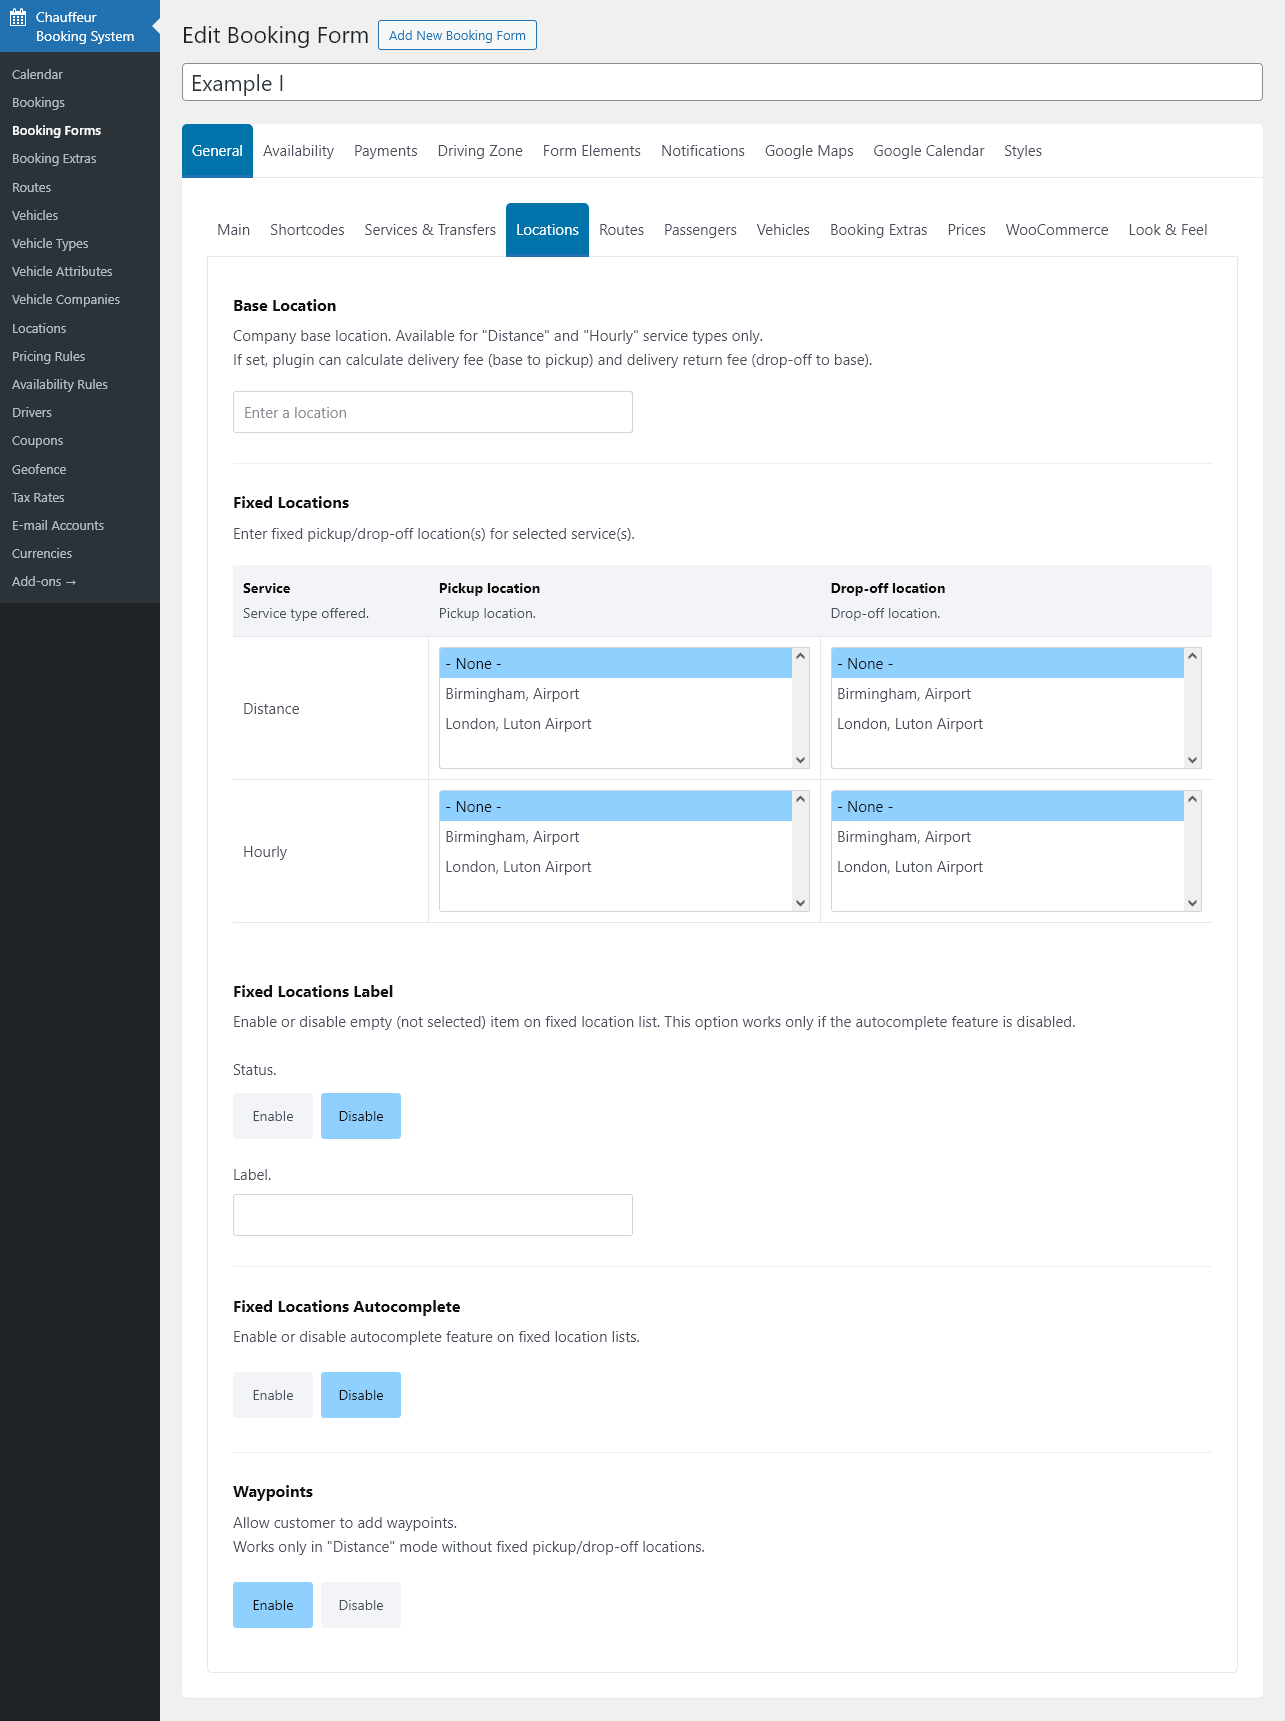Enable the Fixed Locations Label status
The height and width of the screenshot is (1721, 1285).
click(x=273, y=1116)
